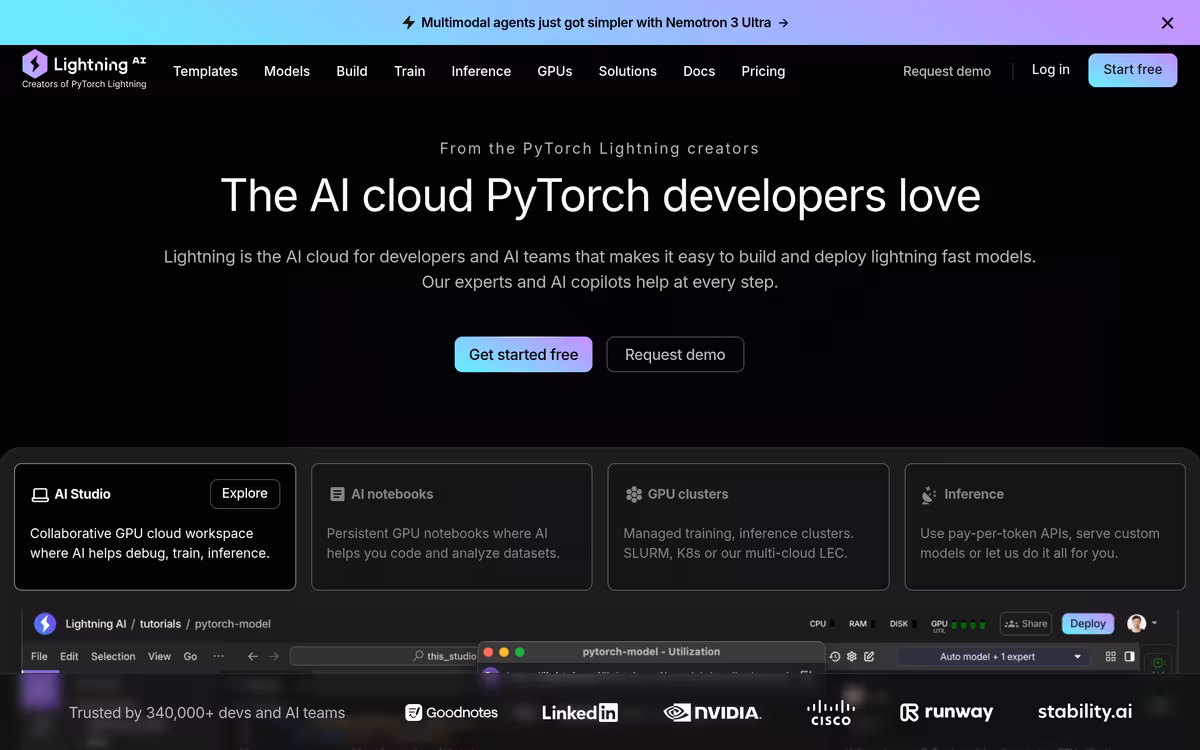The width and height of the screenshot is (1200, 750).
Task: Close the Nemotron announcement banner
Action: click(1167, 22)
